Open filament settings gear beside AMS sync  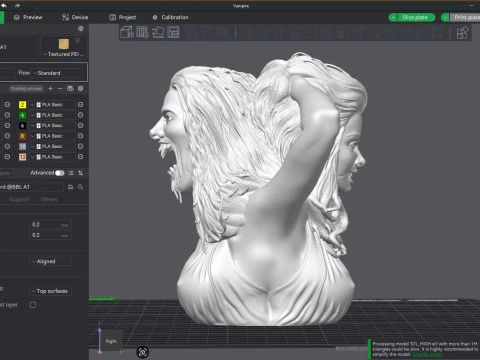(80, 88)
